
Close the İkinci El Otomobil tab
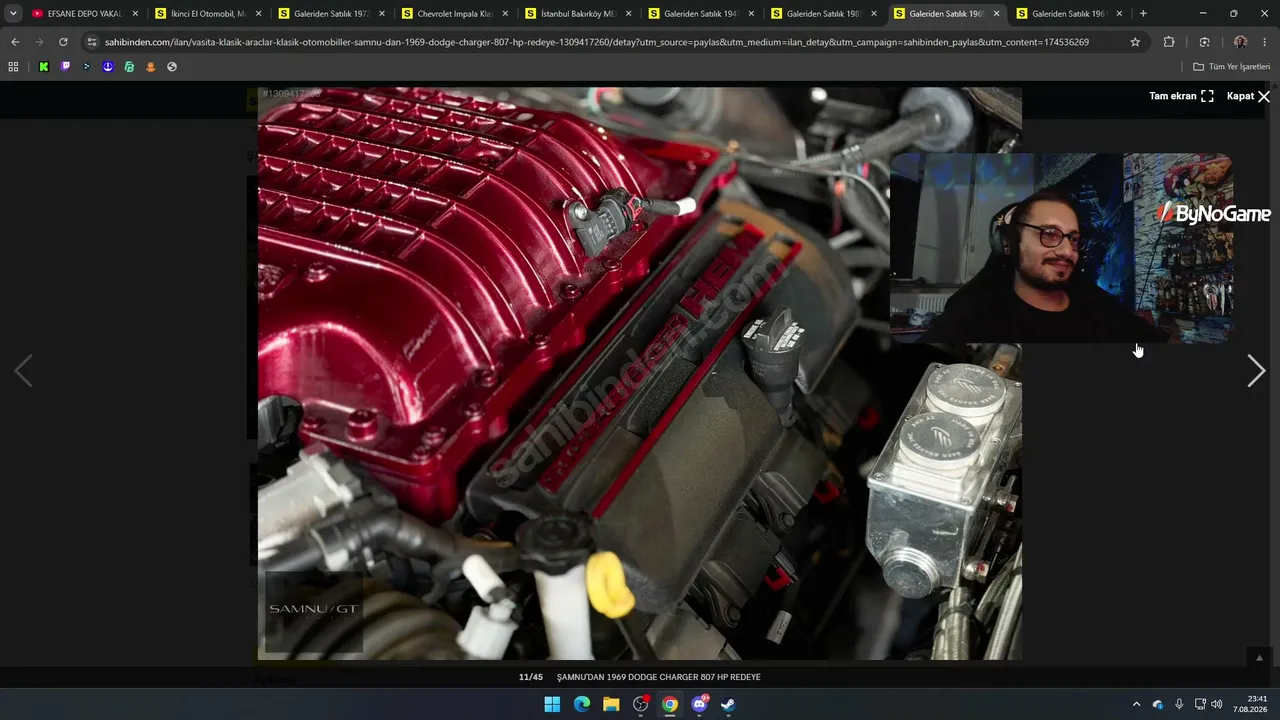tap(259, 14)
